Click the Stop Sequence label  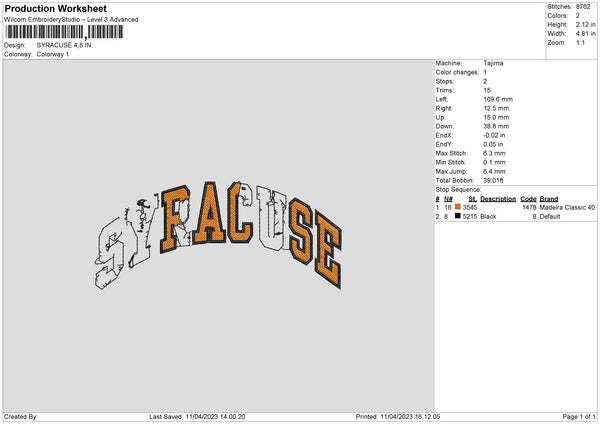click(x=458, y=190)
